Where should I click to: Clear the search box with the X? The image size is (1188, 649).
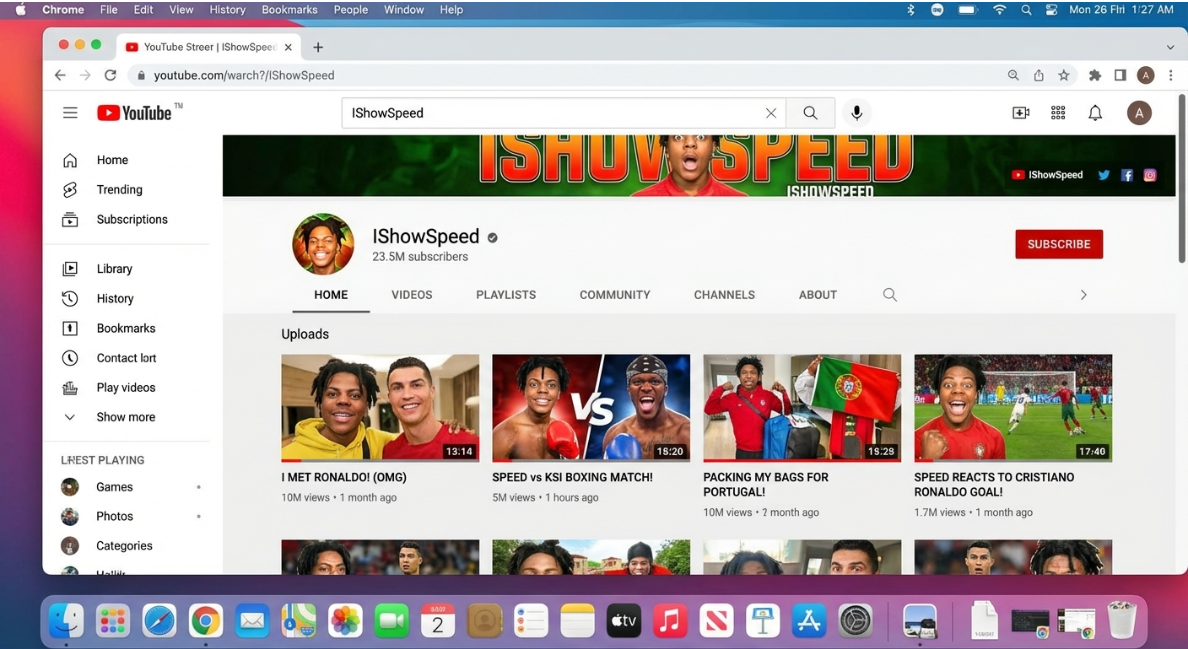tap(771, 113)
